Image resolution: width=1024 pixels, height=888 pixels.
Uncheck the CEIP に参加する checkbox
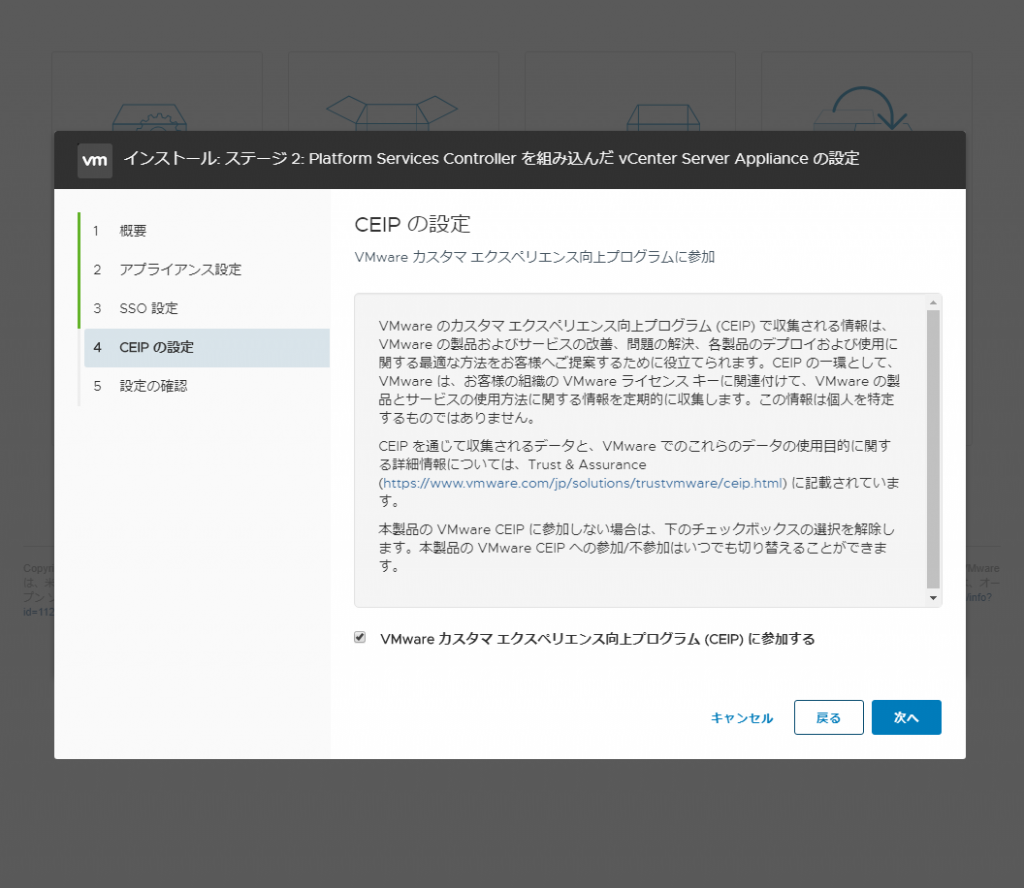[x=360, y=637]
